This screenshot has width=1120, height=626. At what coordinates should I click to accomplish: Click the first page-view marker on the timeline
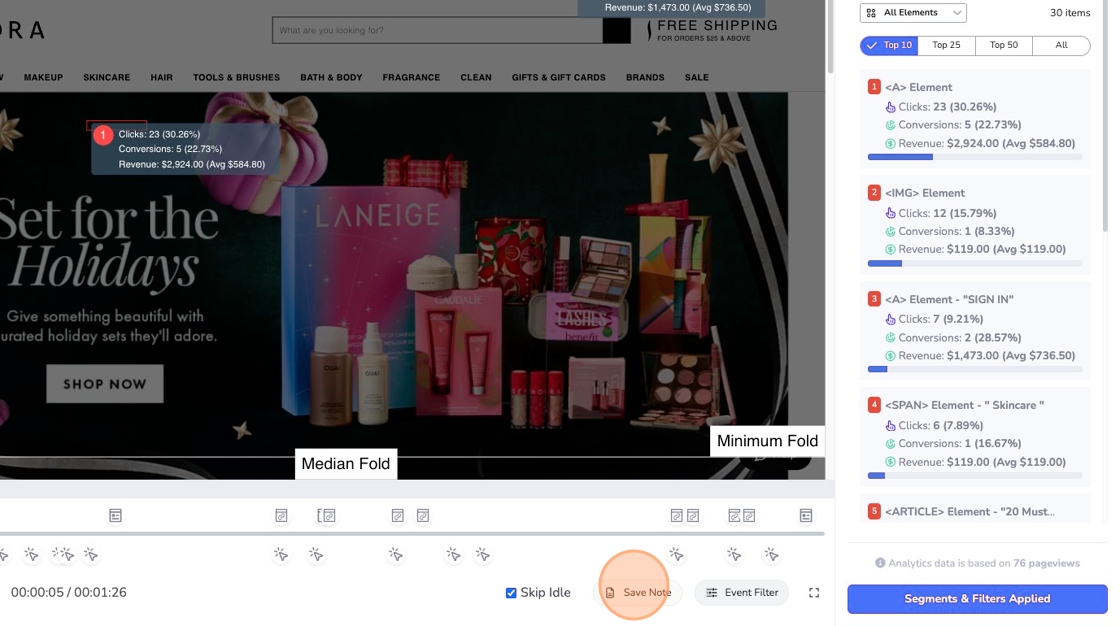pyautogui.click(x=115, y=515)
